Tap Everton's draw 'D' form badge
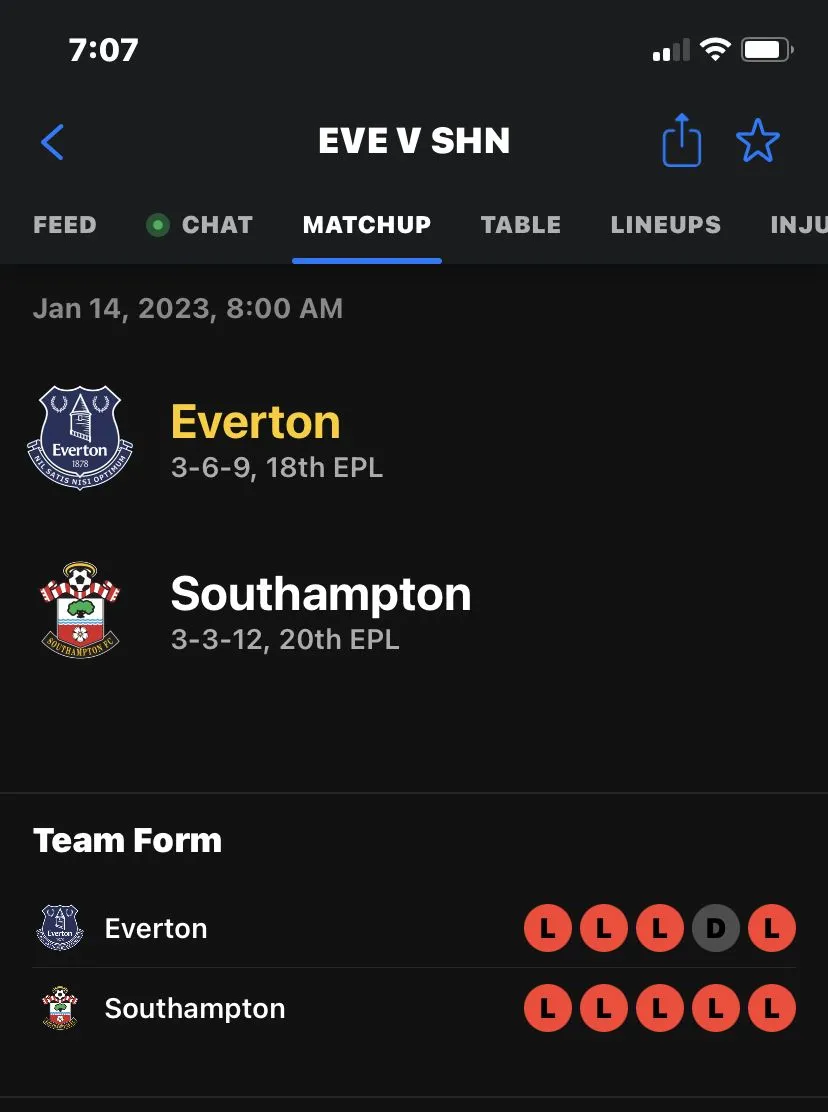Image resolution: width=828 pixels, height=1112 pixels. [x=716, y=929]
